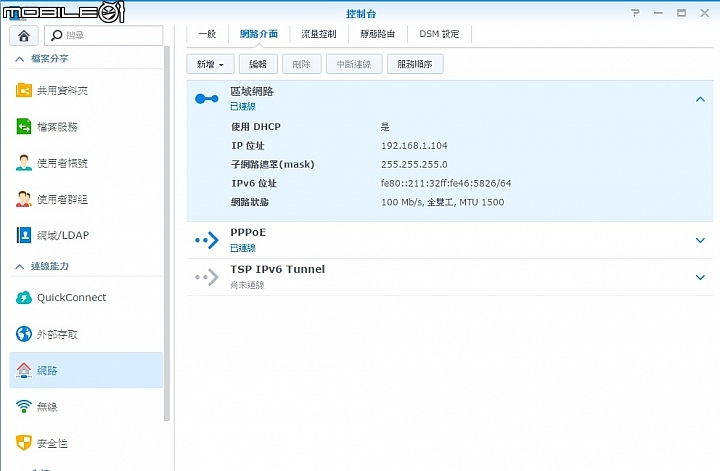The width and height of the screenshot is (720, 471).
Task: Focus the sidebar search field
Action: pyautogui.click(x=104, y=35)
